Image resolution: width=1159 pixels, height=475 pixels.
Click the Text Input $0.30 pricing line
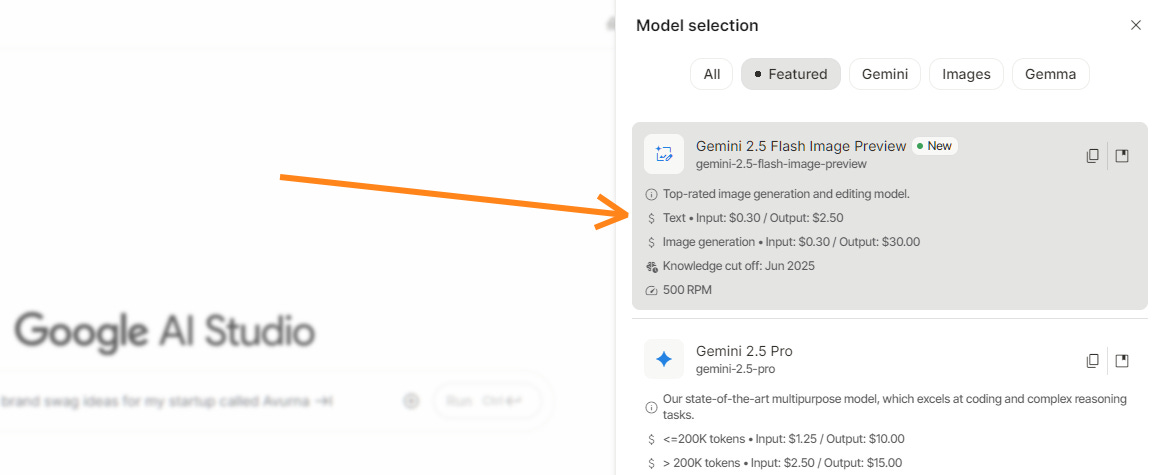click(753, 218)
